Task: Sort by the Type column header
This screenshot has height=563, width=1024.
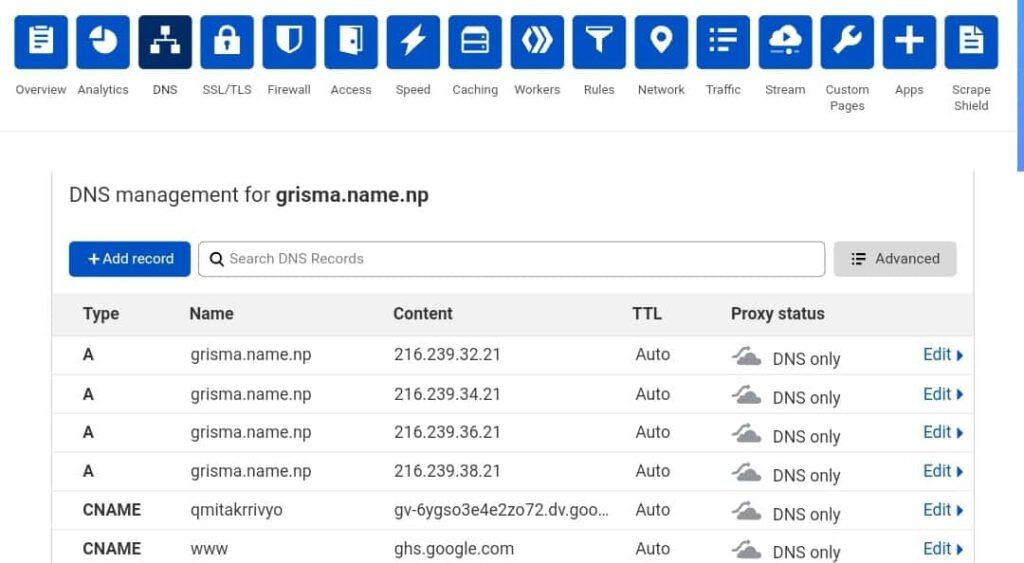Action: [101, 314]
